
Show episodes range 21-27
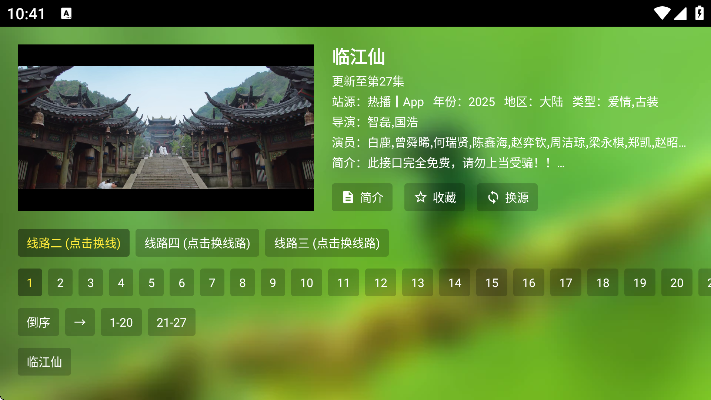171,322
